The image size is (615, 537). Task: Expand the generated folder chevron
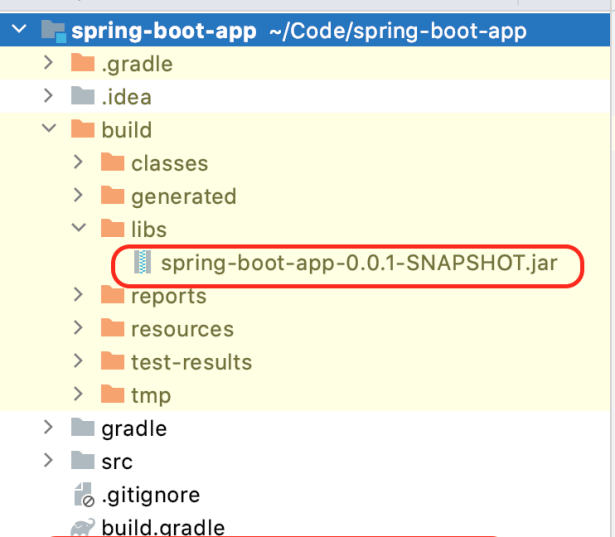[78, 195]
